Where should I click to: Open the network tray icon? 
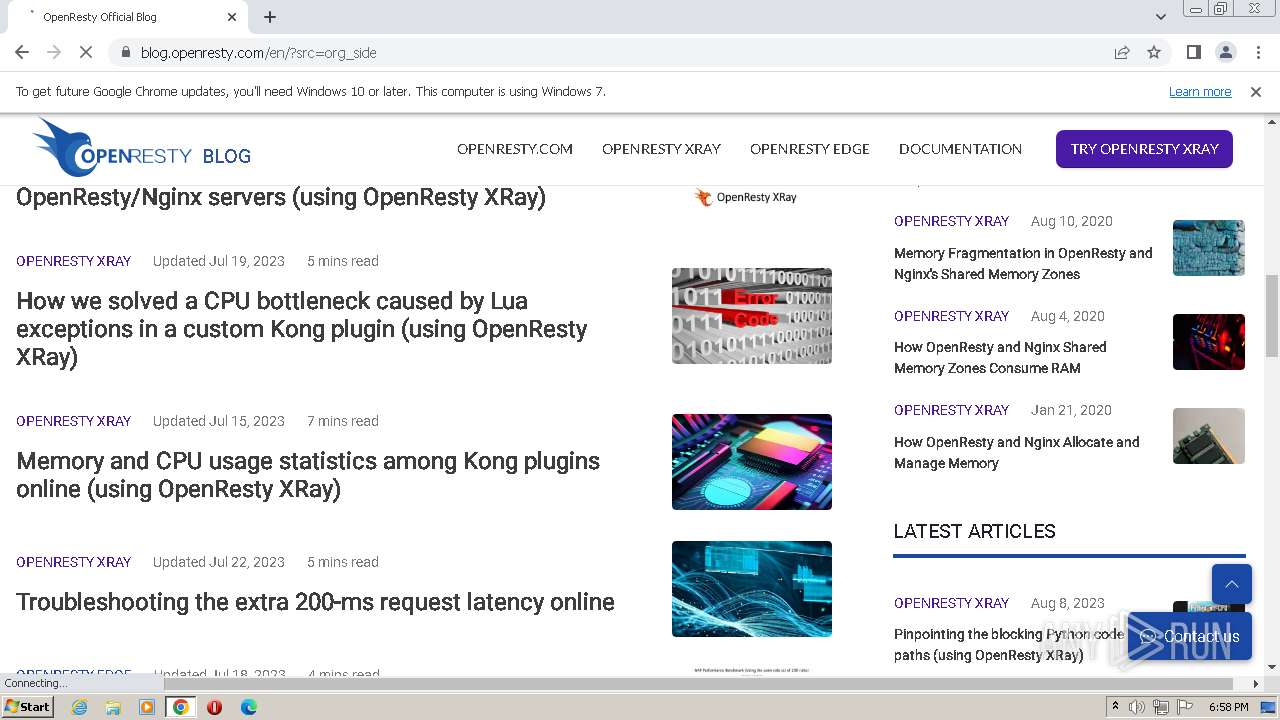[x=1160, y=707]
